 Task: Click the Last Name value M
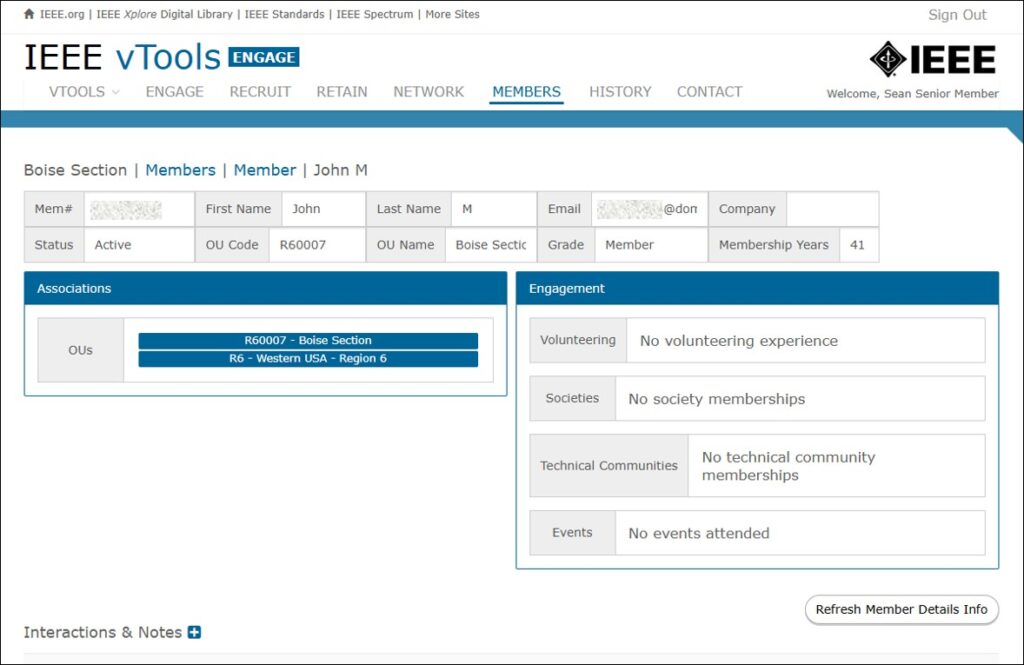(467, 209)
